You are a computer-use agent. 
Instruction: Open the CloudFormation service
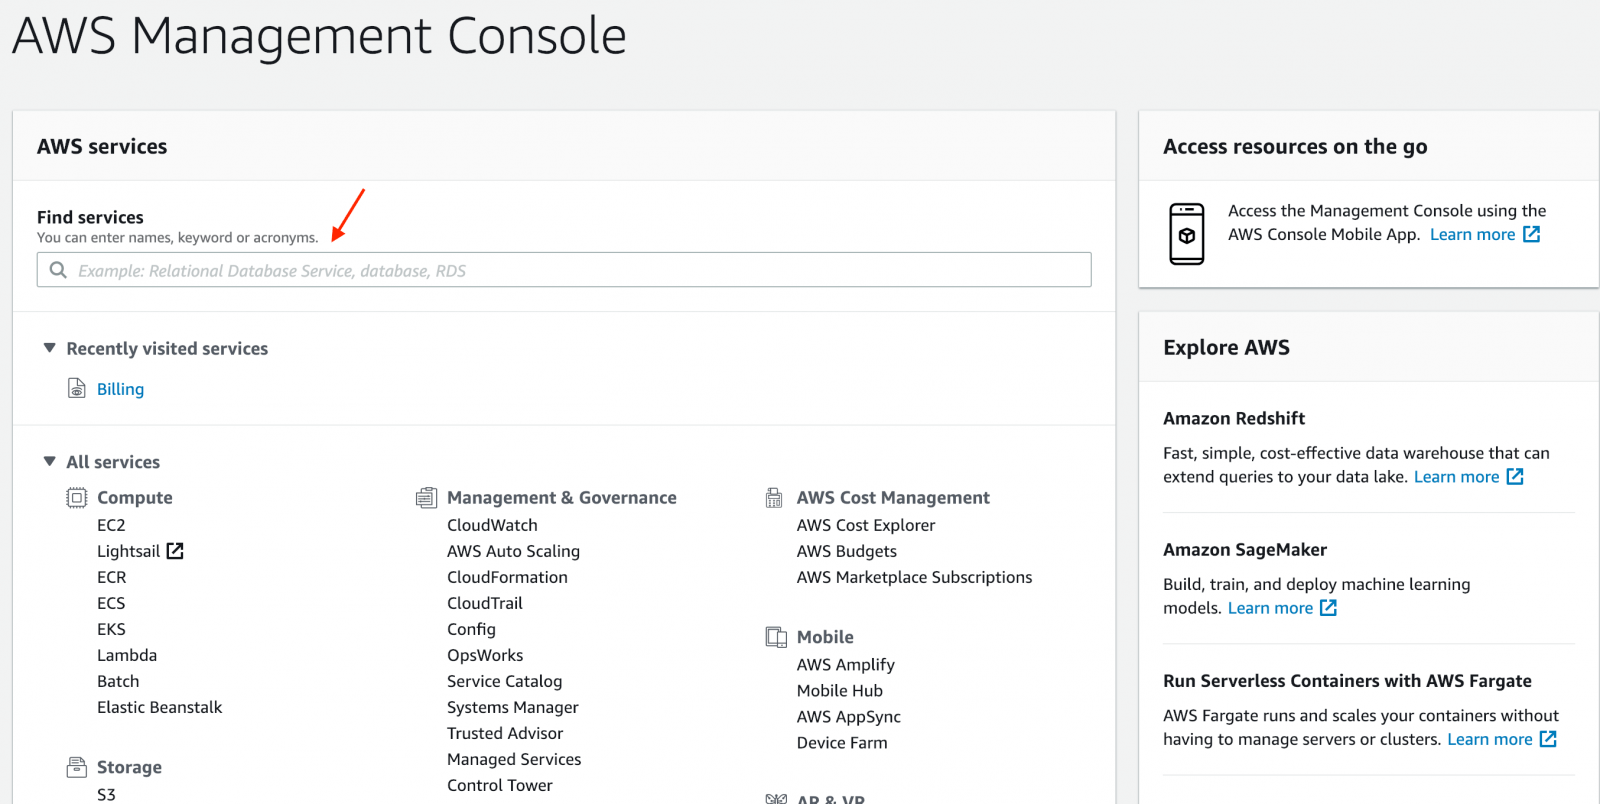click(507, 577)
